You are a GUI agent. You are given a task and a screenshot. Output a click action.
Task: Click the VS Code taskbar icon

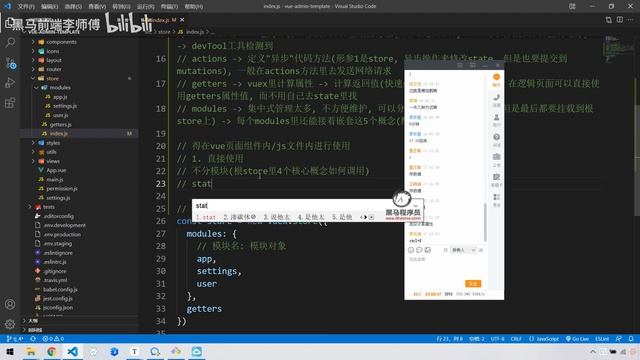pos(72,351)
